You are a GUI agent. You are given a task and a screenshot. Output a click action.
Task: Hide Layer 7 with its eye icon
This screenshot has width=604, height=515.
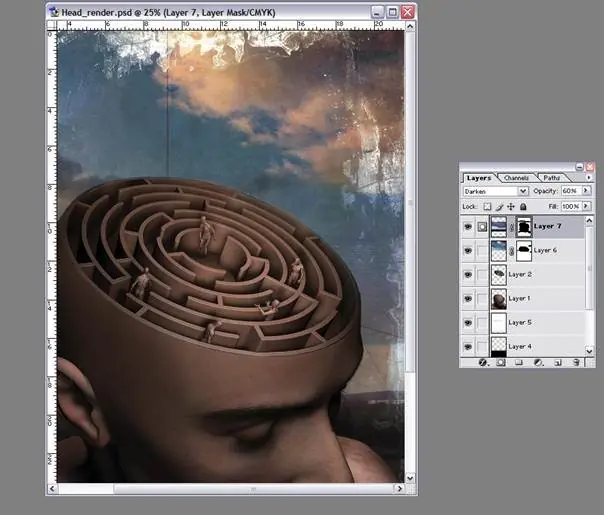tap(468, 226)
